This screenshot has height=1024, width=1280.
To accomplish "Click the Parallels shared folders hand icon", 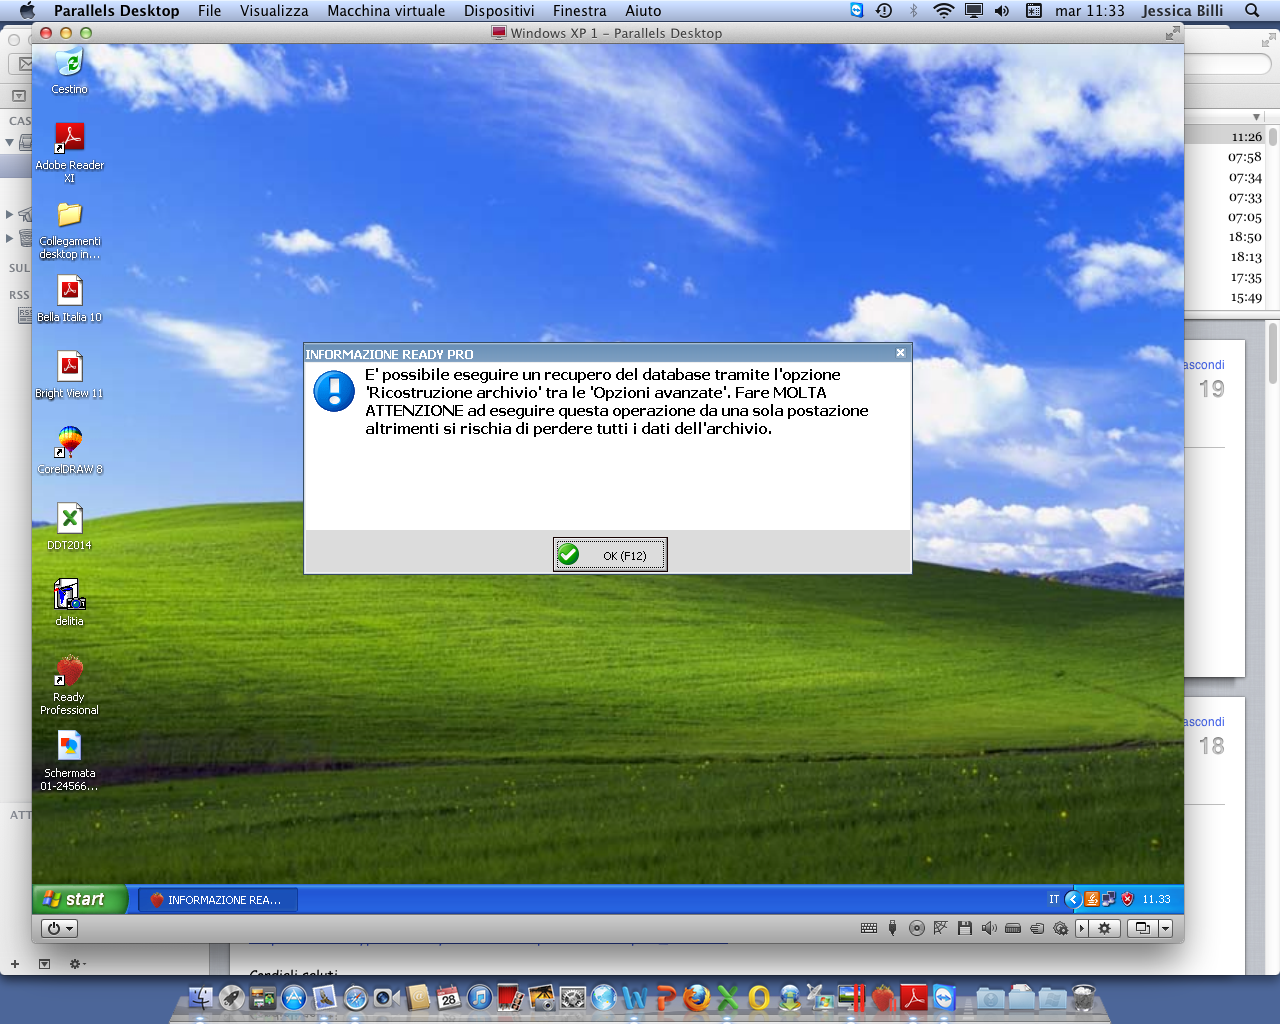I will point(1037,928).
